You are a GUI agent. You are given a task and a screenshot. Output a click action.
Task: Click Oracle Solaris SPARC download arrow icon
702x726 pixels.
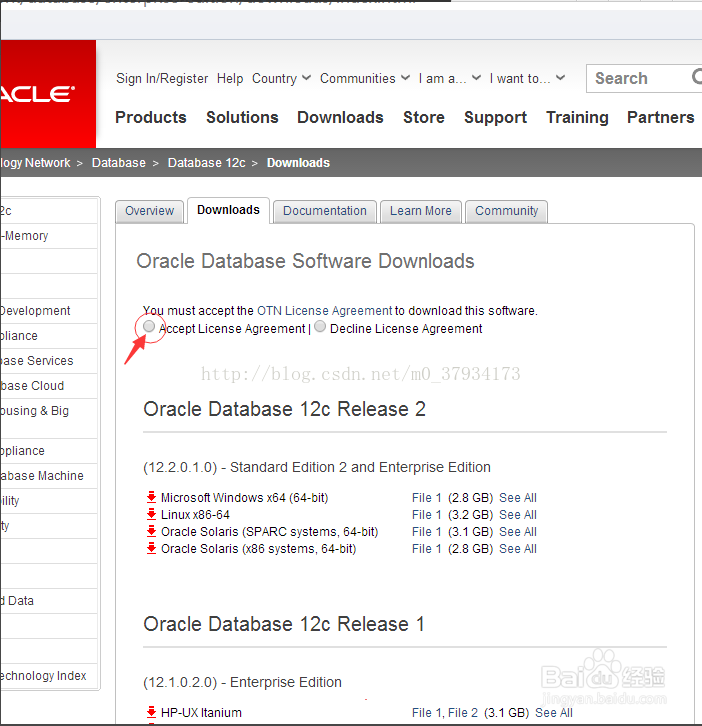click(151, 532)
